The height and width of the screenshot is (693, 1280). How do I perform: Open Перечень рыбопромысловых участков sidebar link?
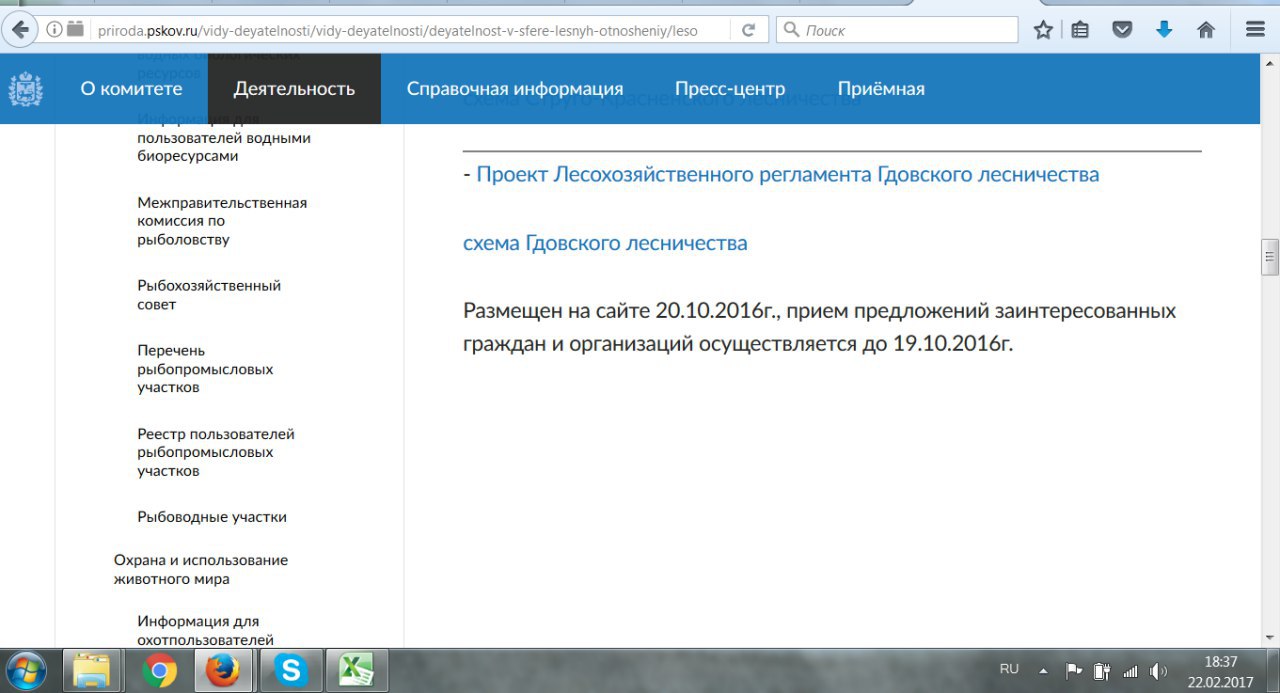[205, 369]
